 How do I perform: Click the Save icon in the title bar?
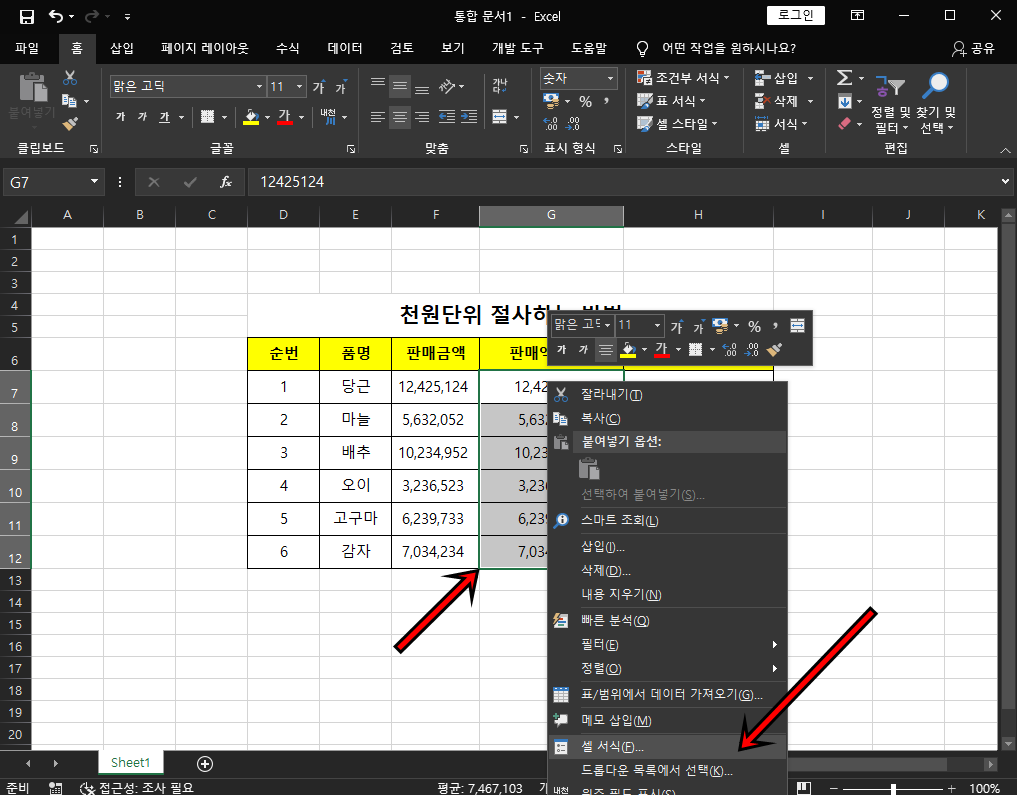click(27, 17)
